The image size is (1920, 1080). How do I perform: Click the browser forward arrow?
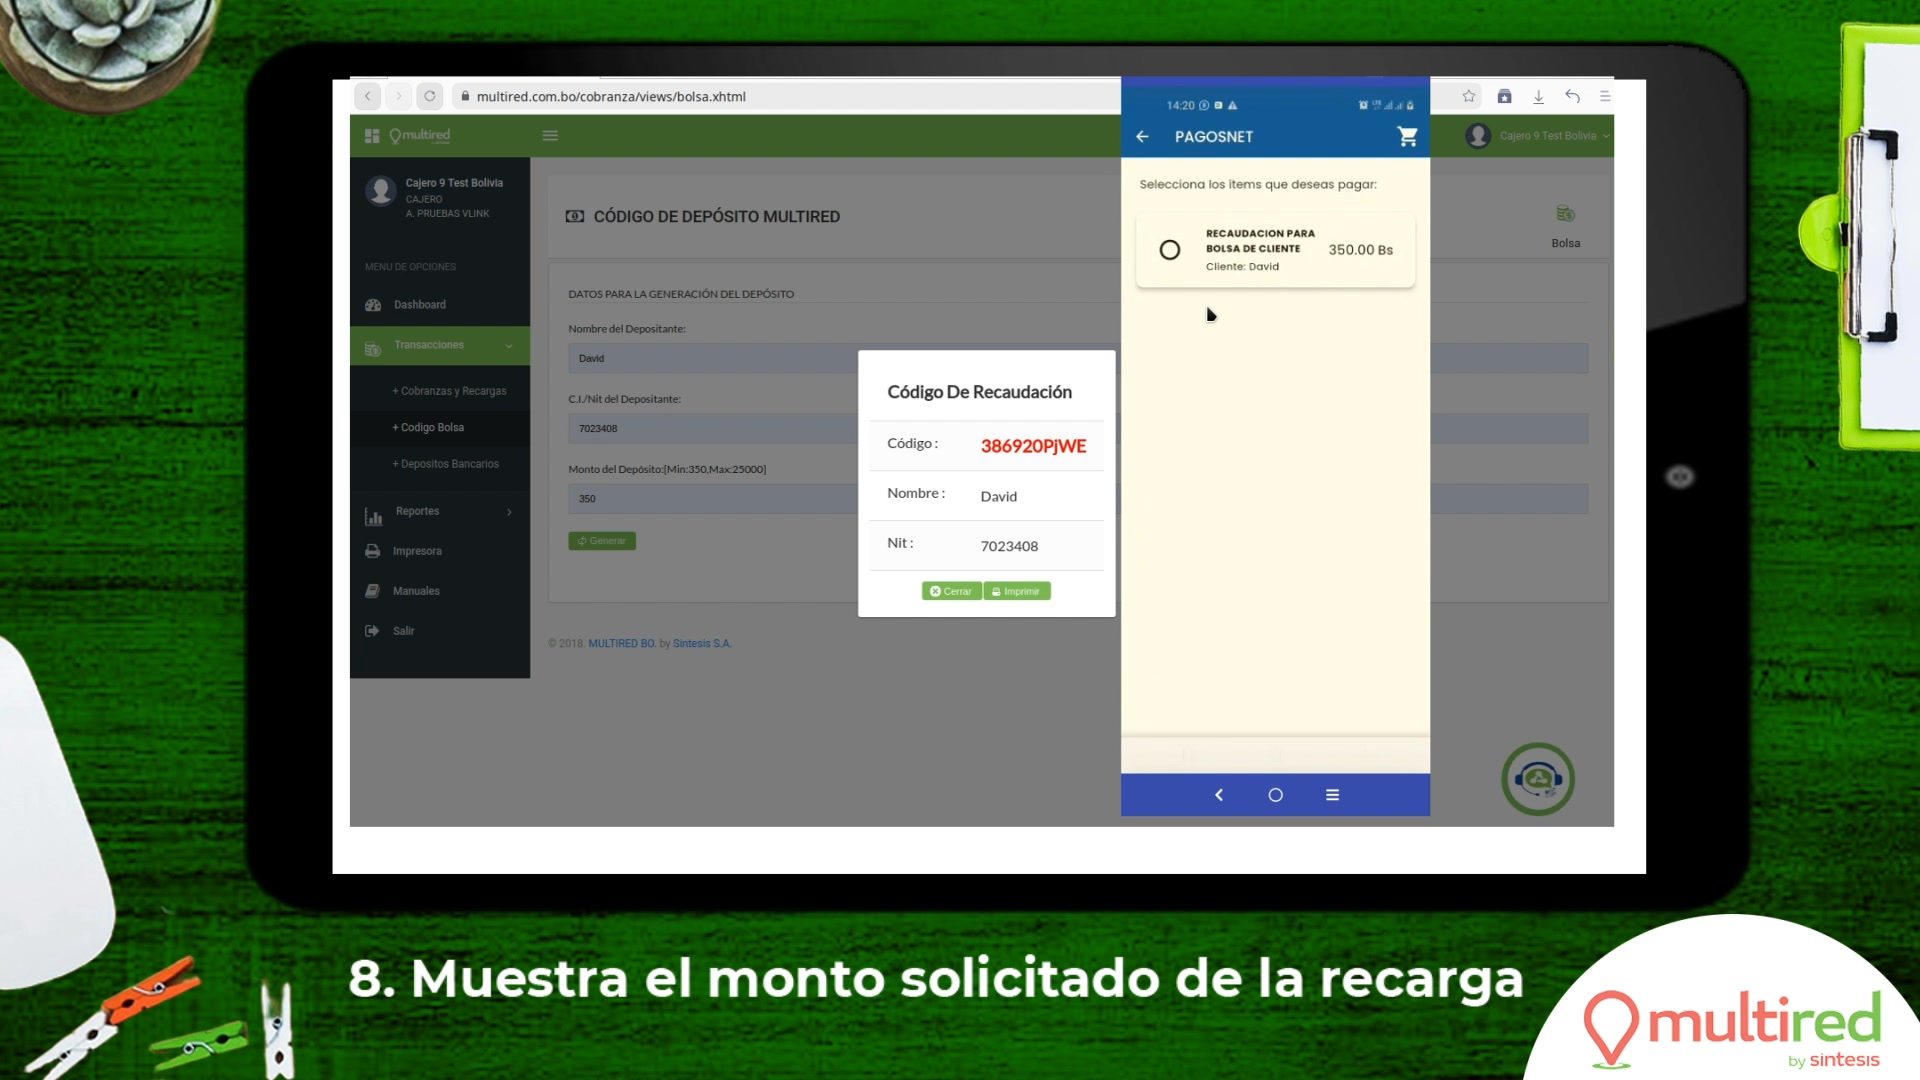click(399, 96)
